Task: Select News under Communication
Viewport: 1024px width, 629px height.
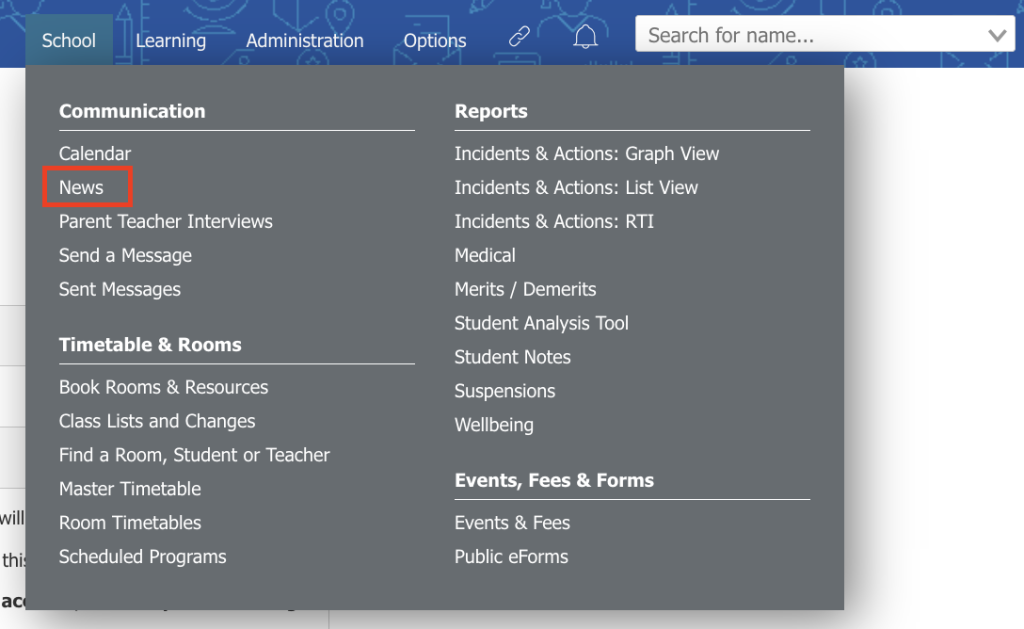Action: (x=81, y=187)
